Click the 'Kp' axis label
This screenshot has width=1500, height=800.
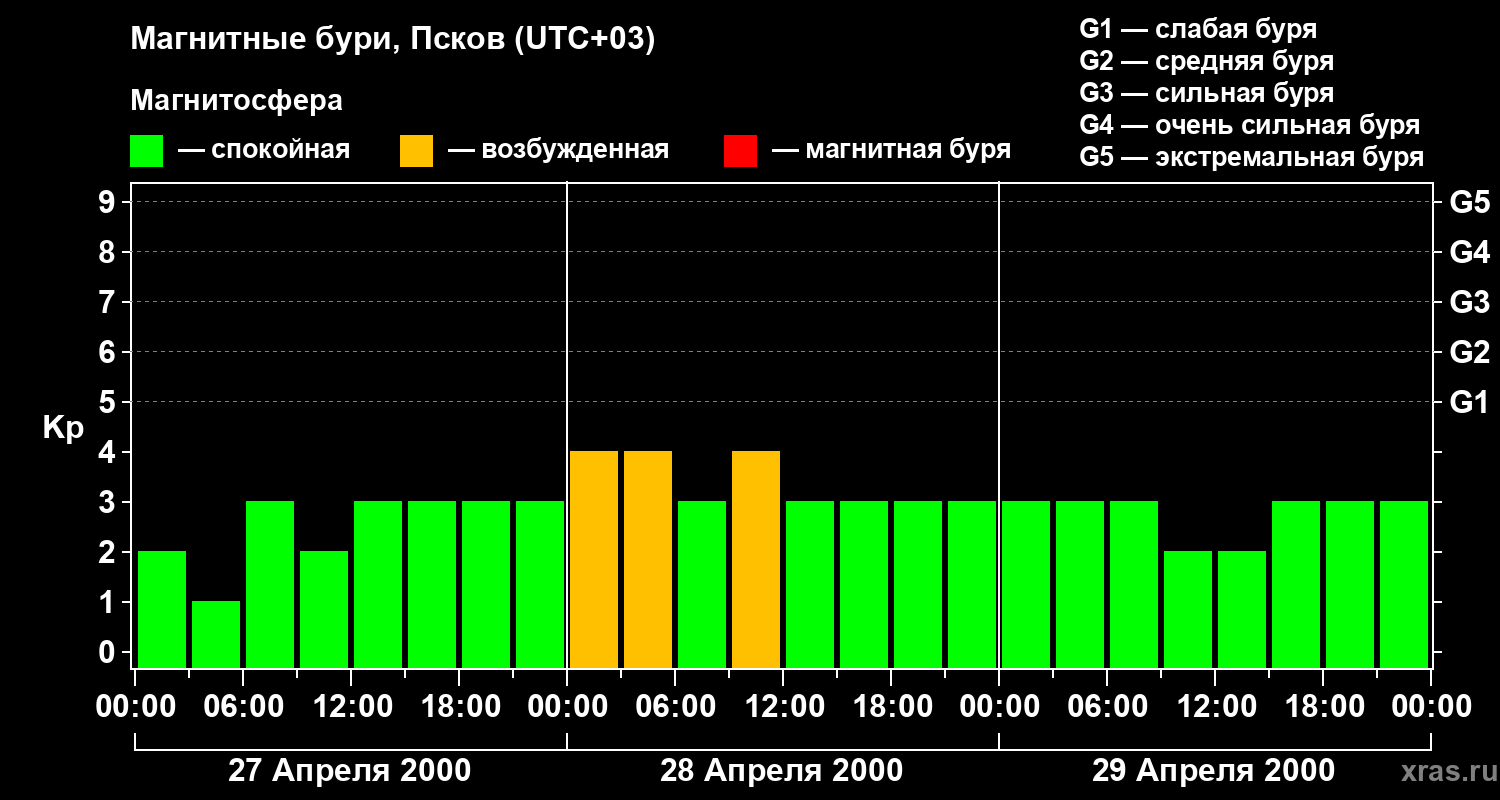tap(63, 428)
